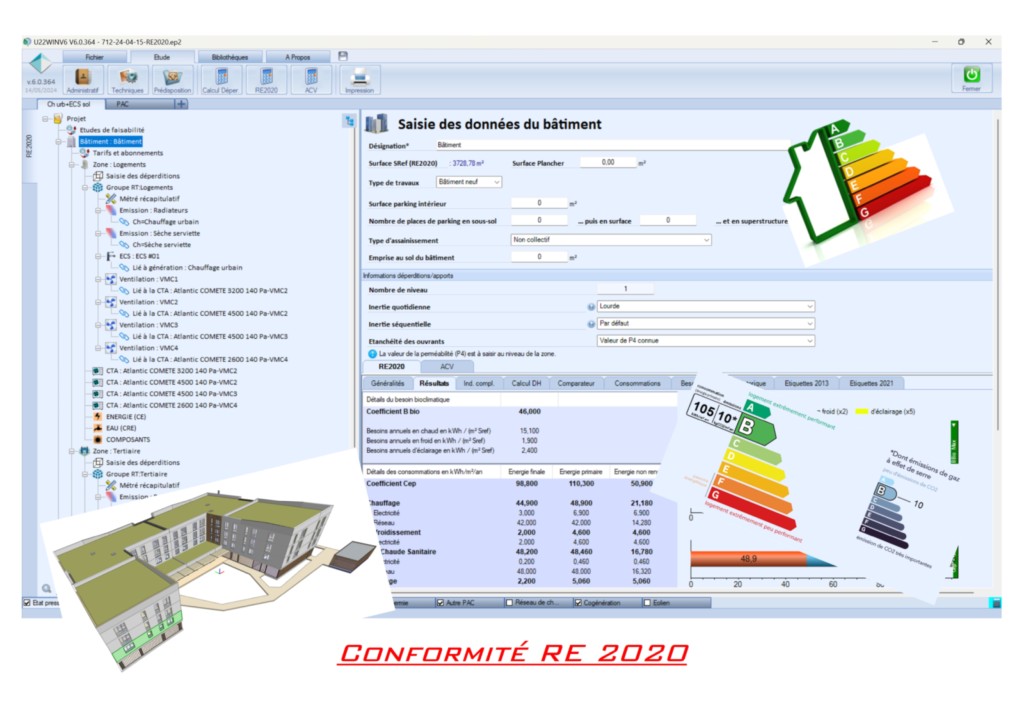Open the Inertie quotidienne dropdown
Screen dimensions: 1024x724
click(705, 306)
